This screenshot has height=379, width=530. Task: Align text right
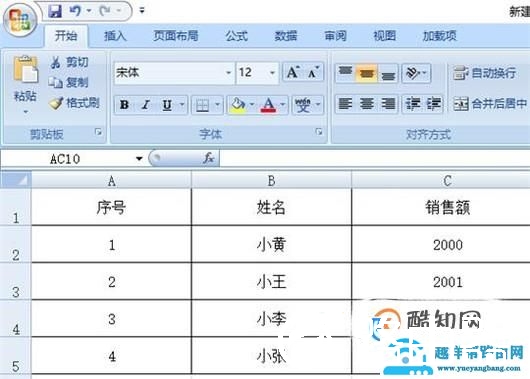pos(388,104)
